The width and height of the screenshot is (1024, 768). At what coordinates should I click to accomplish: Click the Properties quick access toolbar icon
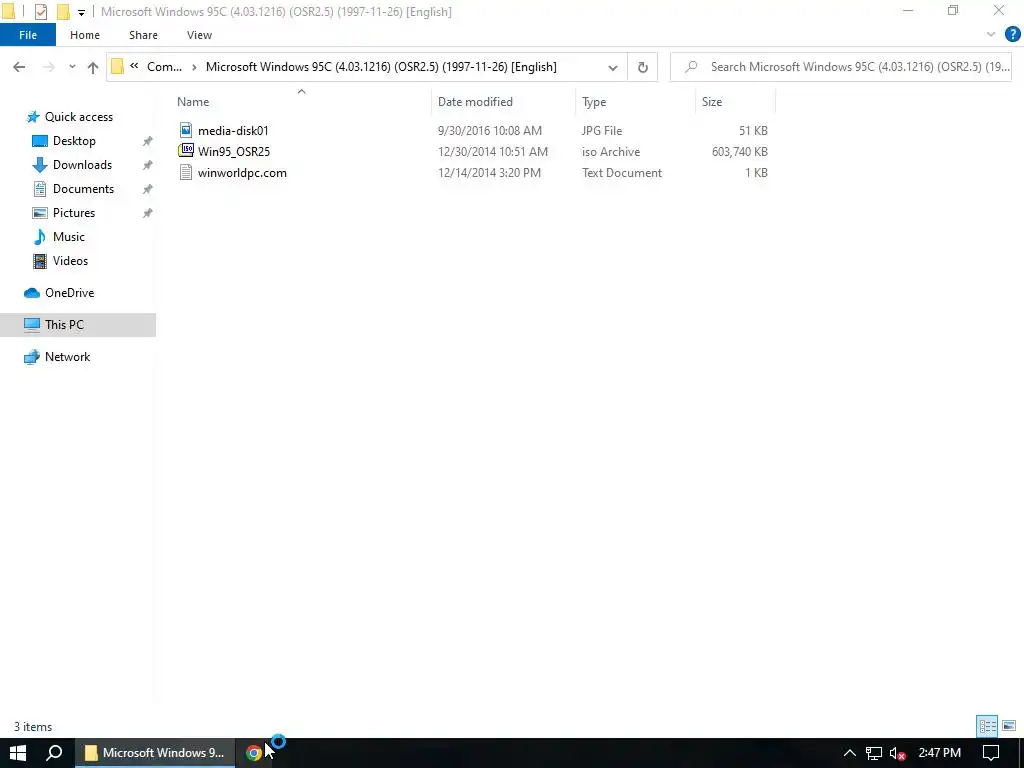(x=40, y=12)
